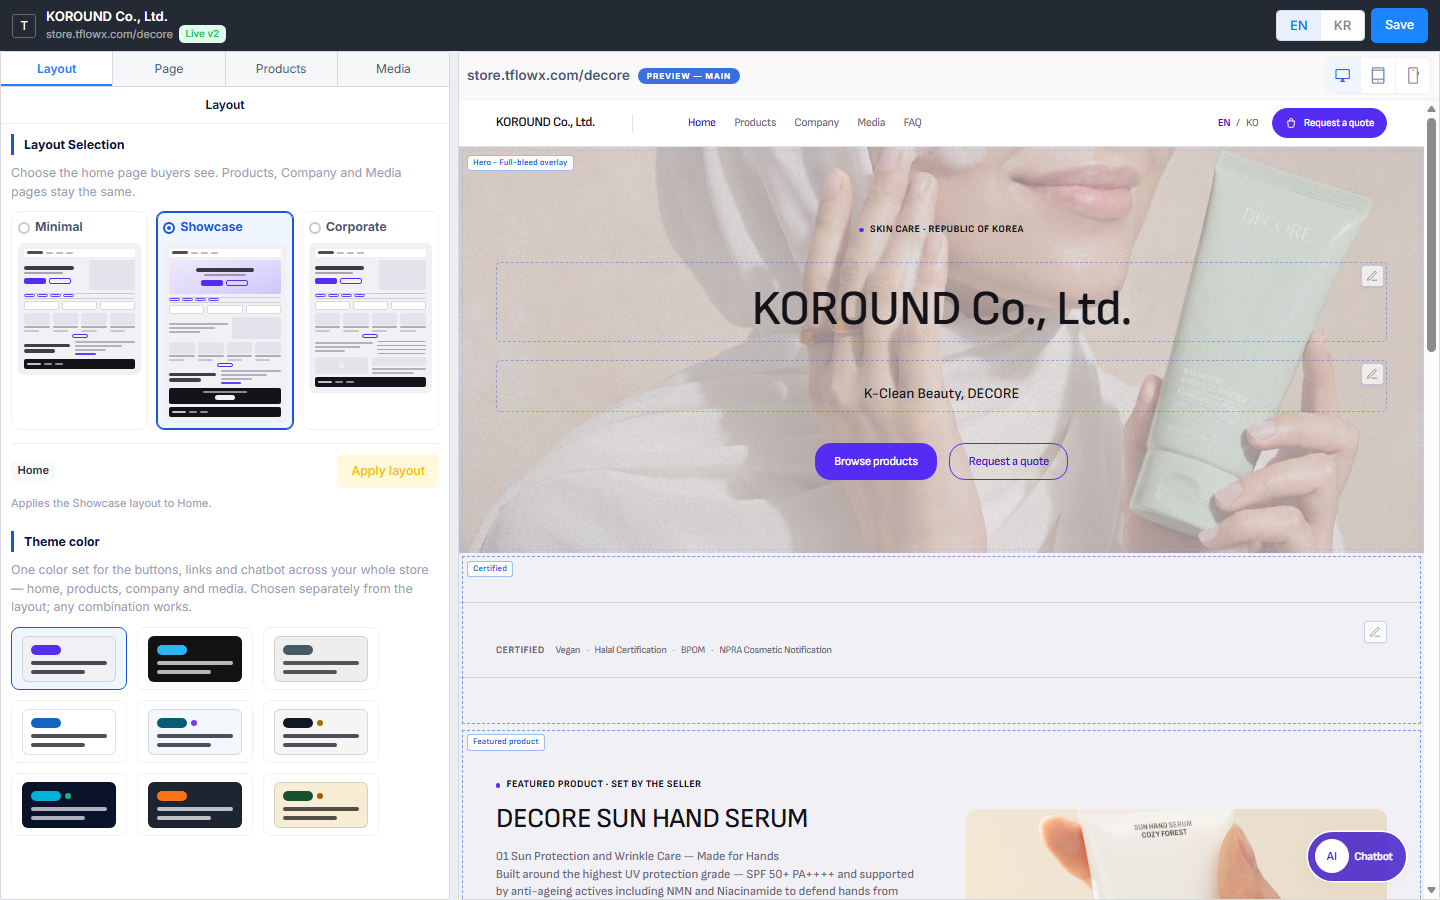Switch editor language to KR
This screenshot has width=1440, height=900.
[x=1343, y=26]
